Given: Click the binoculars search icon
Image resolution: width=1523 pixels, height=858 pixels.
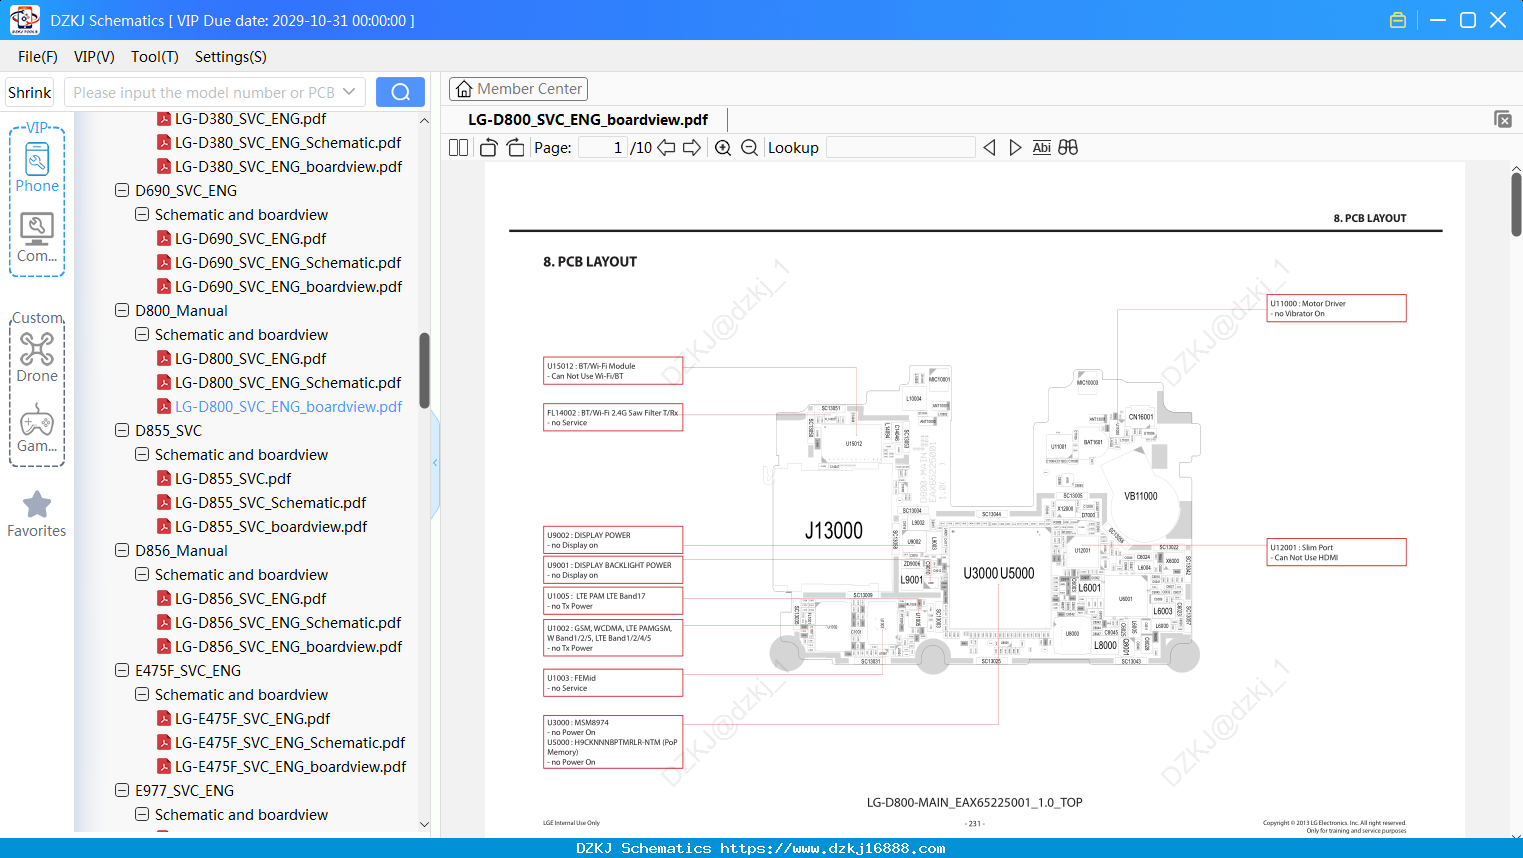Looking at the screenshot, I should (1068, 148).
